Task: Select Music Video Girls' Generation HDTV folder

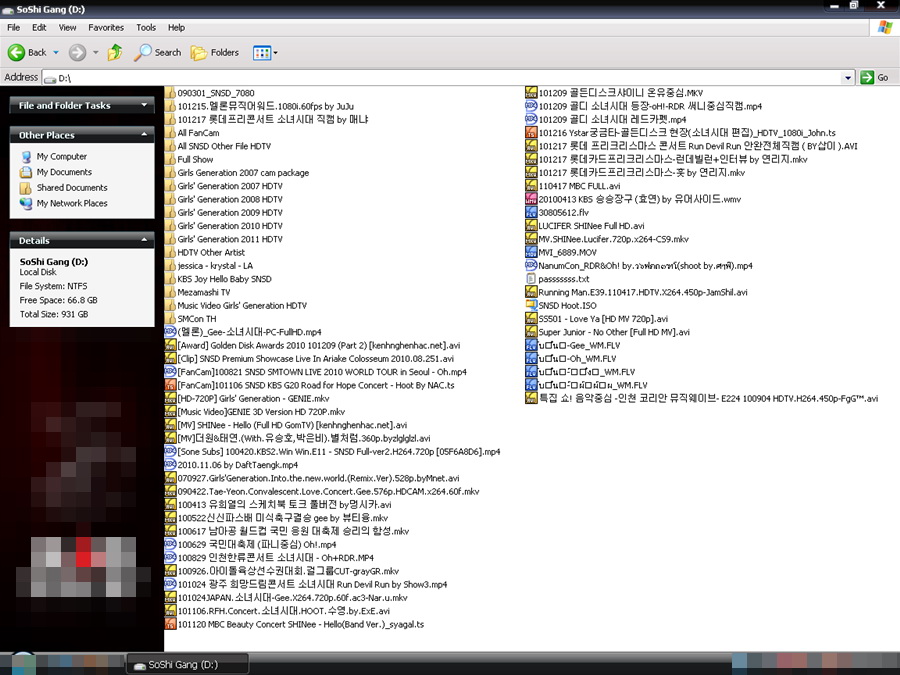Action: [242, 305]
